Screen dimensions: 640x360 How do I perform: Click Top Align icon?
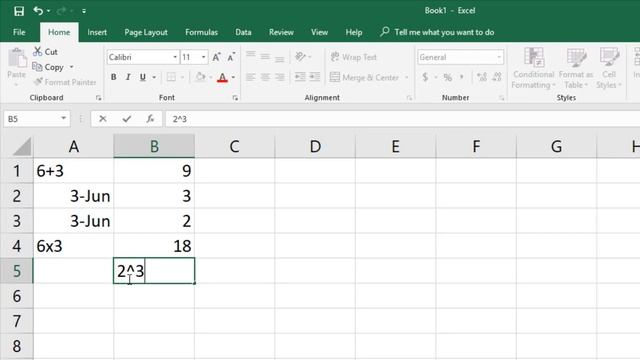(x=251, y=55)
